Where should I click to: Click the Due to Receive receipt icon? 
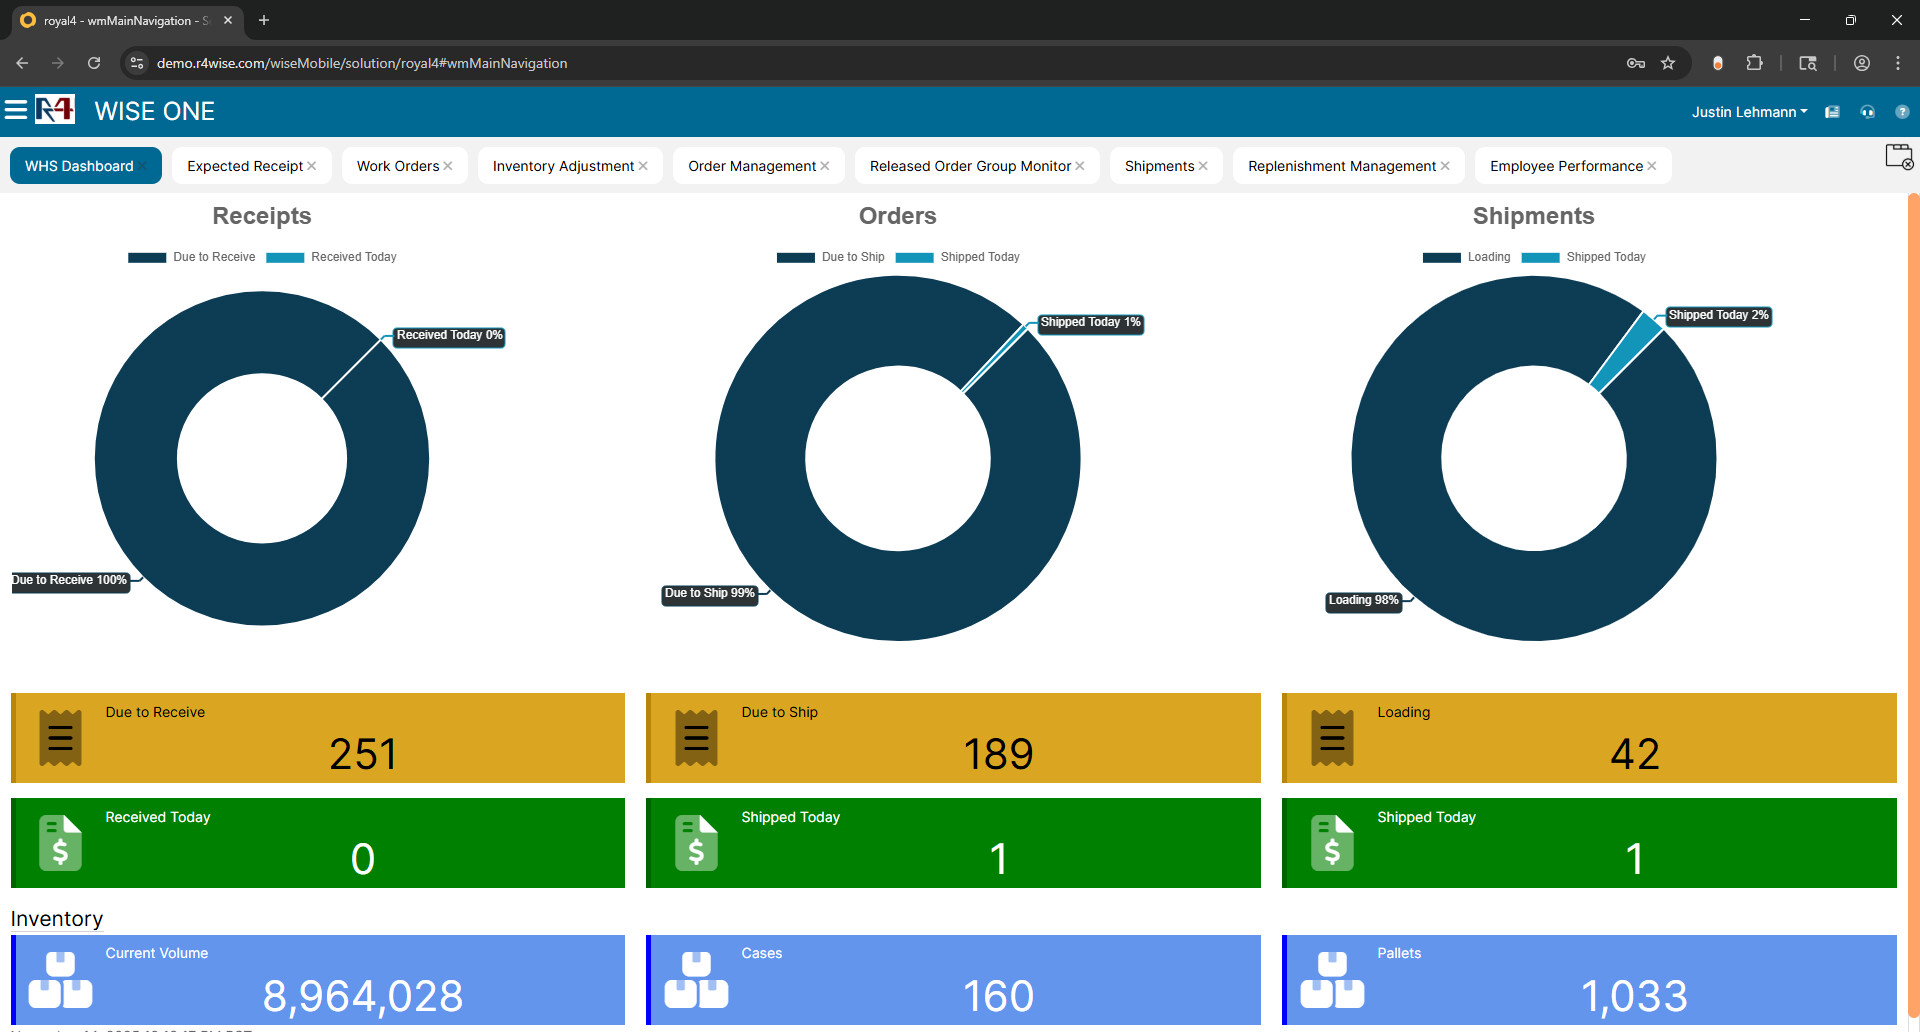[60, 738]
